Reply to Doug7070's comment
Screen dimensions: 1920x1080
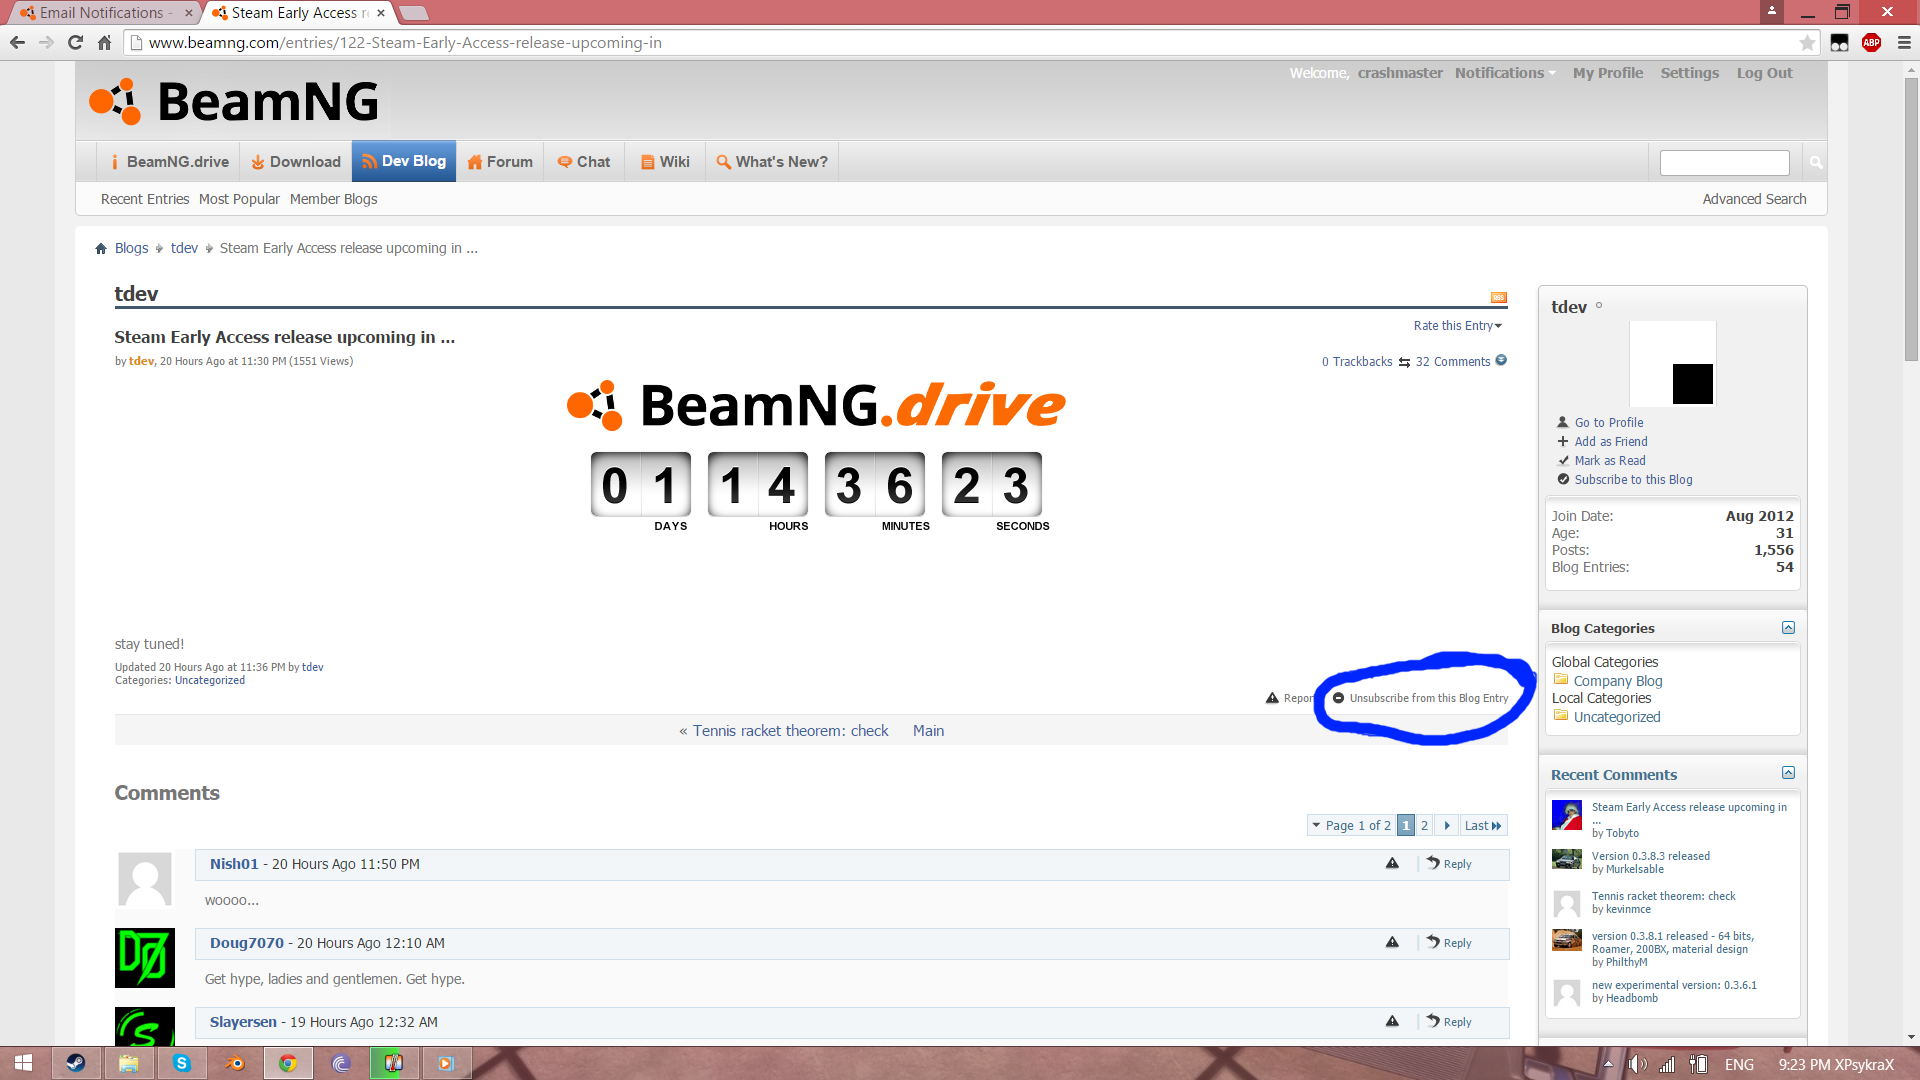[x=1450, y=943]
